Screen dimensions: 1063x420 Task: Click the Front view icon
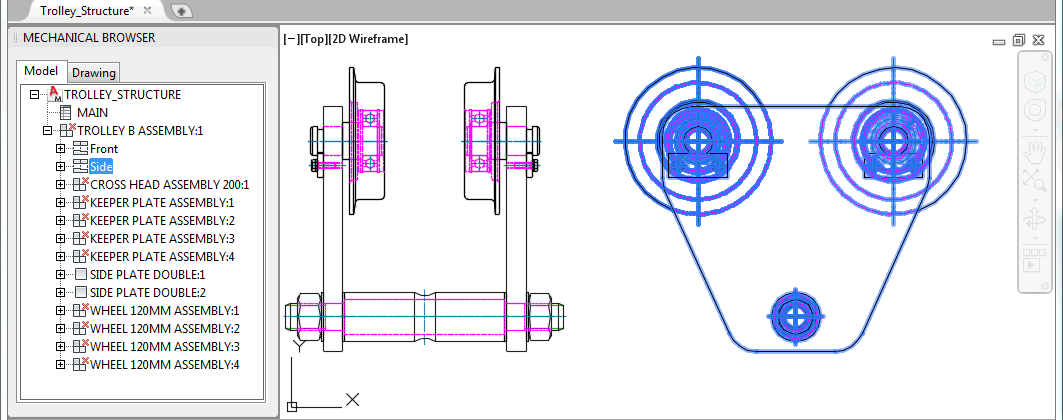coord(80,149)
